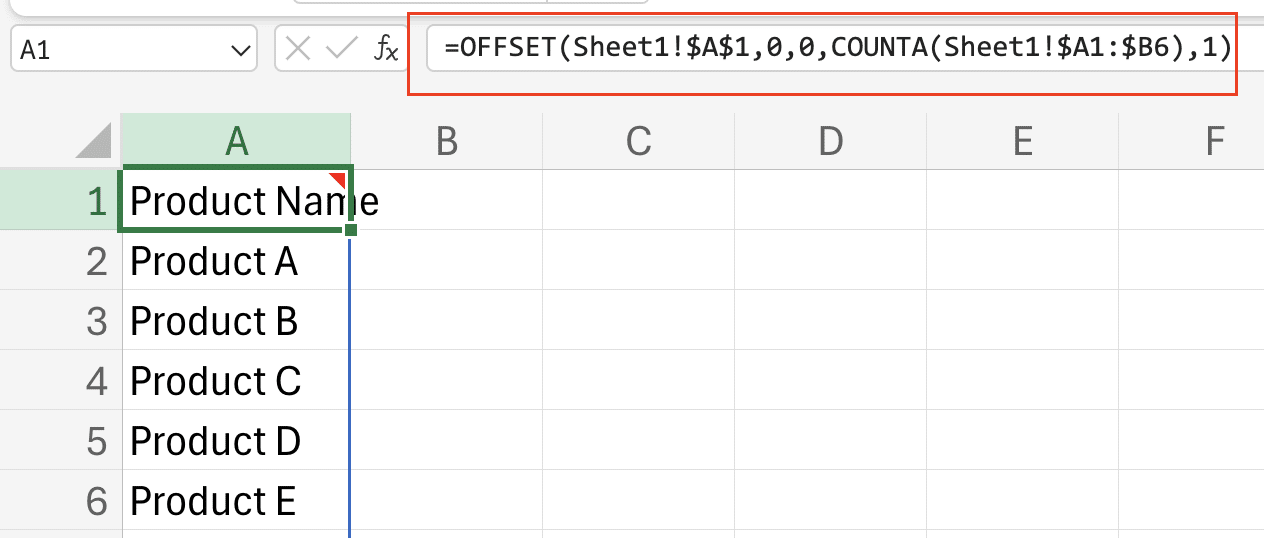1264x538 pixels.
Task: Select column B header
Action: click(x=446, y=142)
